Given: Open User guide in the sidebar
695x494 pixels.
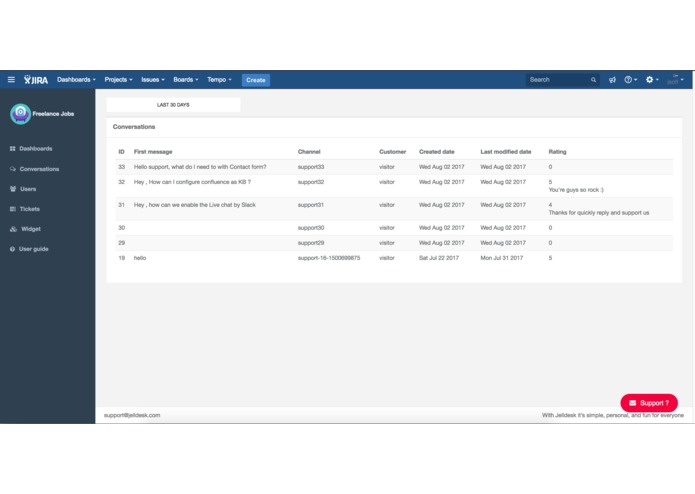Looking at the screenshot, I should [x=34, y=249].
